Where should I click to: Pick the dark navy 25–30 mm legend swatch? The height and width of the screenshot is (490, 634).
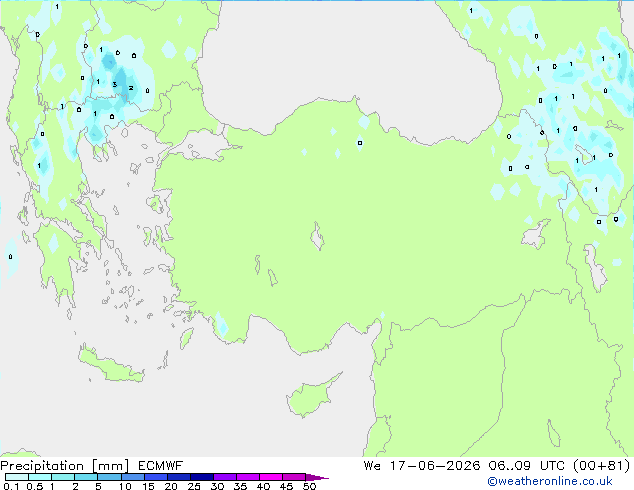pos(202,477)
